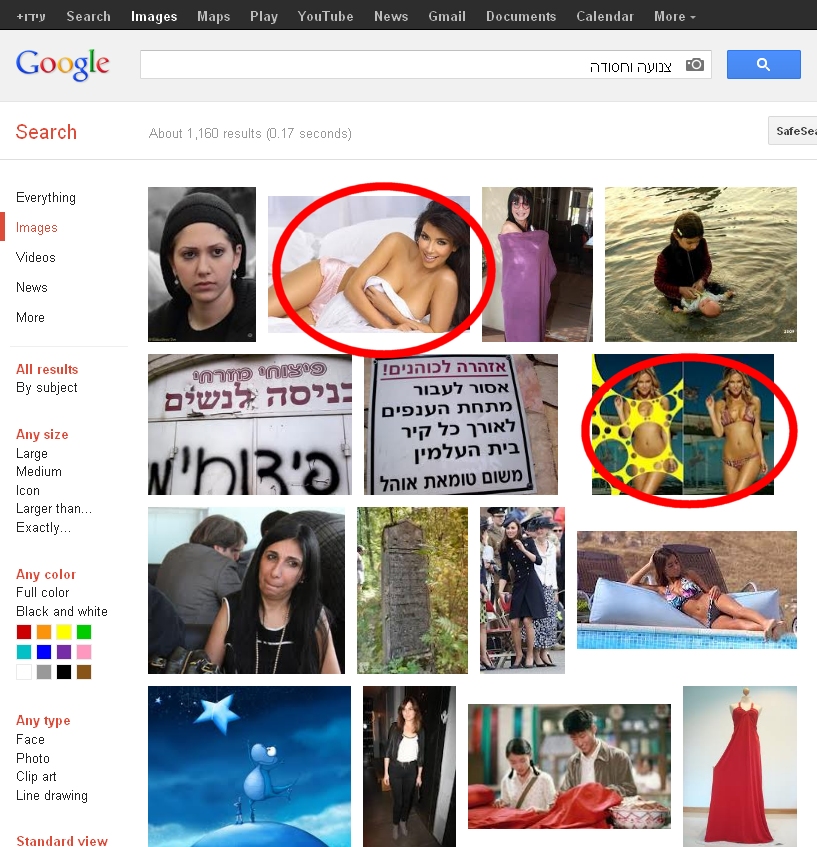
Task: Select Black and white color filter
Action: pos(62,611)
